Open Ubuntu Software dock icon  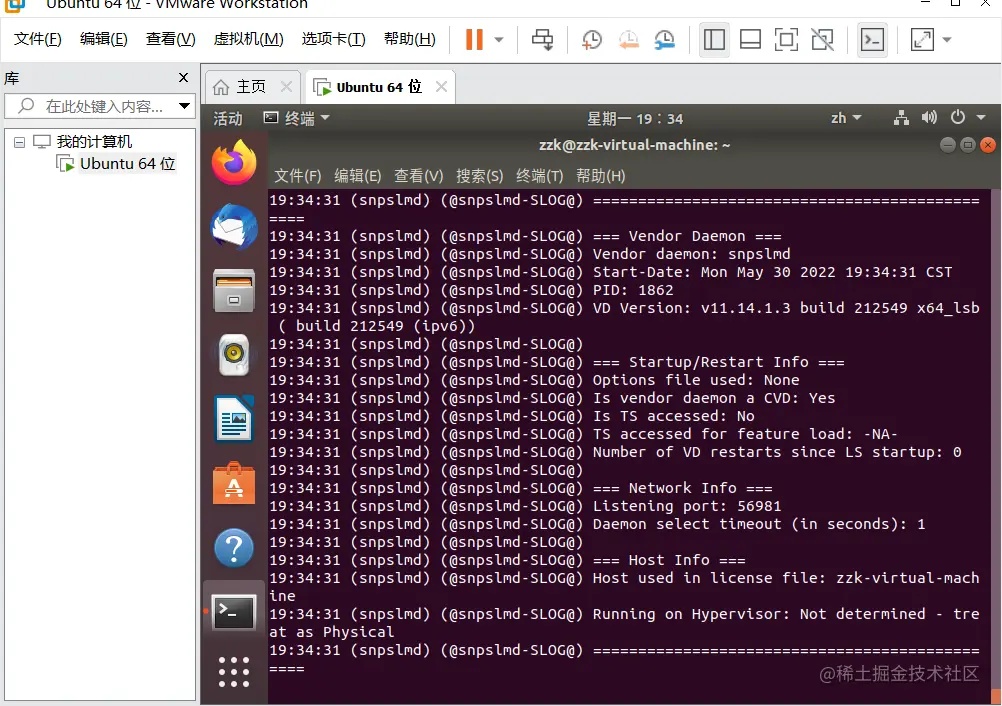click(234, 484)
